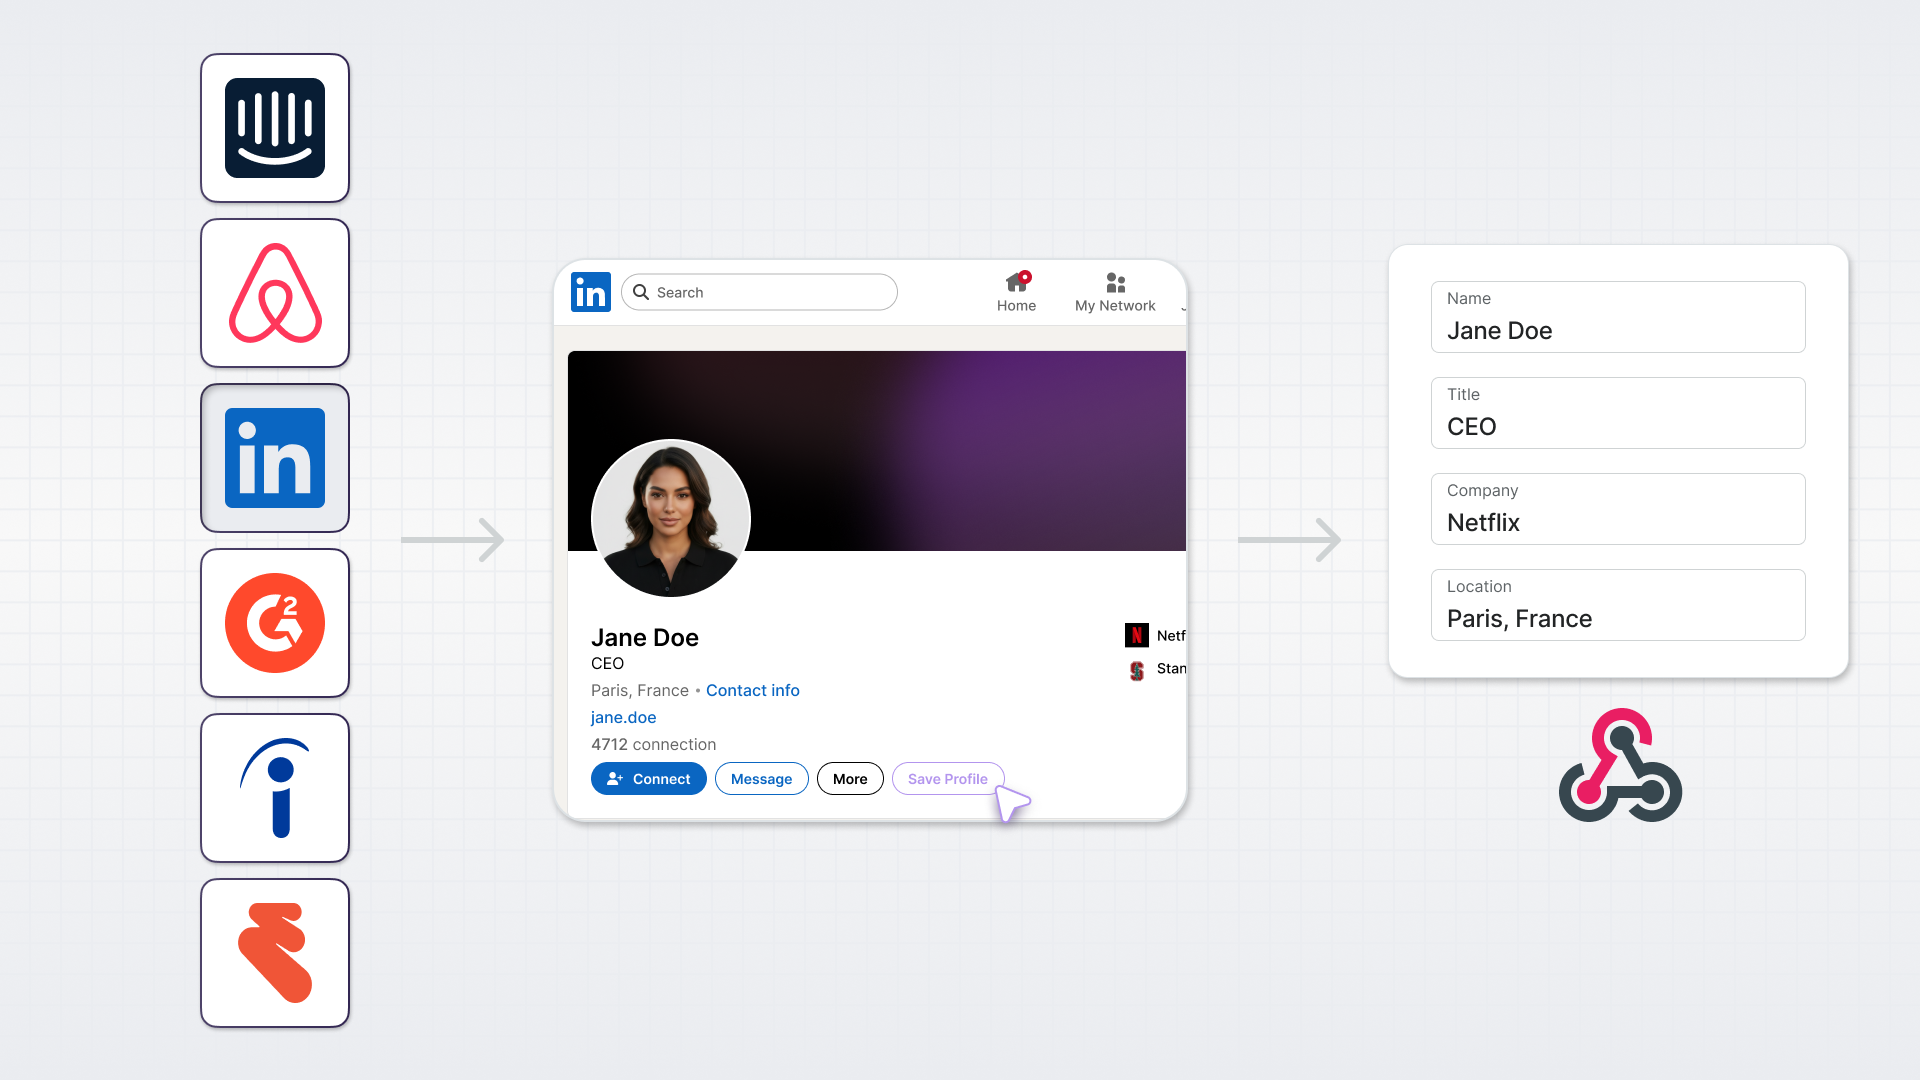Expand the More options button
Image resolution: width=1920 pixels, height=1080 pixels.
[x=850, y=779]
